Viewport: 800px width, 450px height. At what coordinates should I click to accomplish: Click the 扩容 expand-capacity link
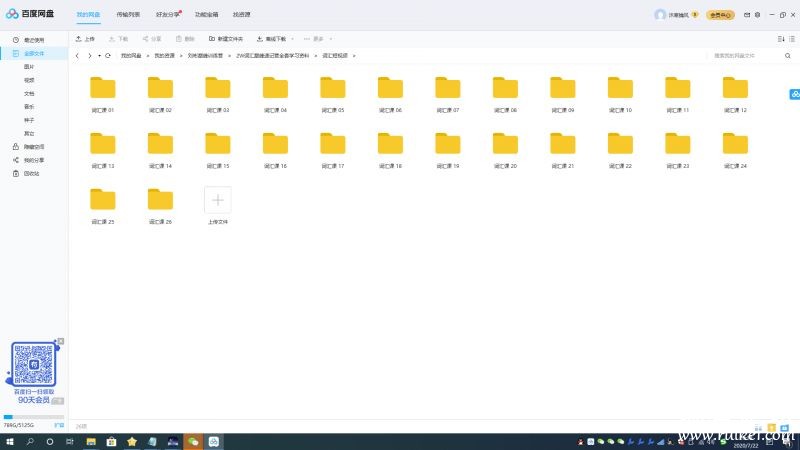[x=59, y=425]
